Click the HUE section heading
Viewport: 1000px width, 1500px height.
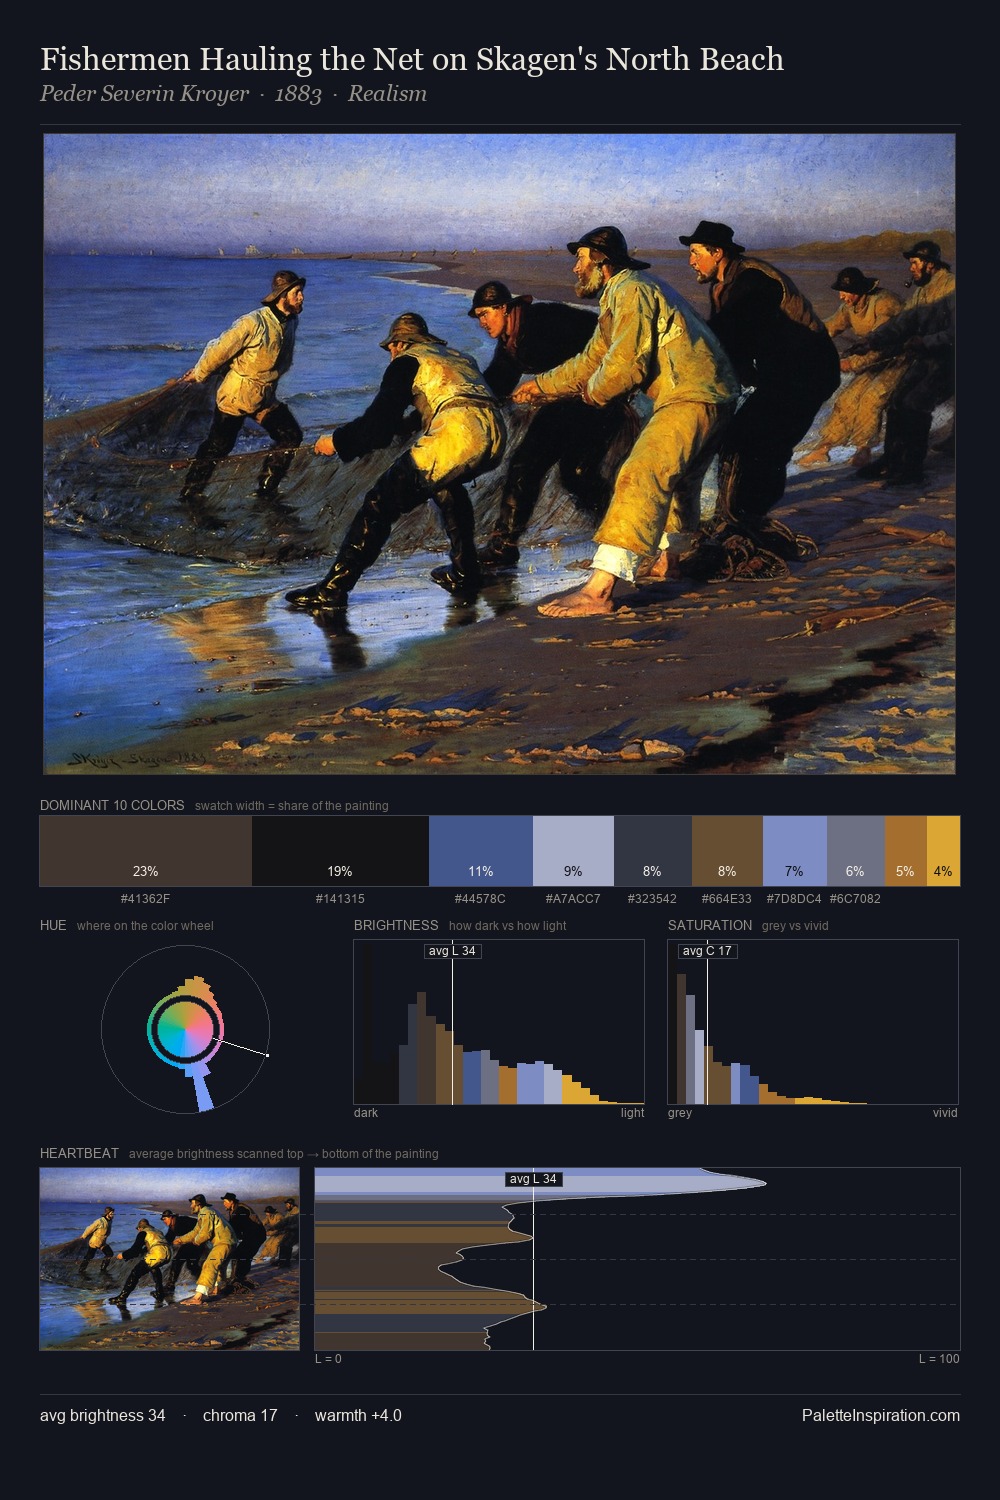click(53, 925)
